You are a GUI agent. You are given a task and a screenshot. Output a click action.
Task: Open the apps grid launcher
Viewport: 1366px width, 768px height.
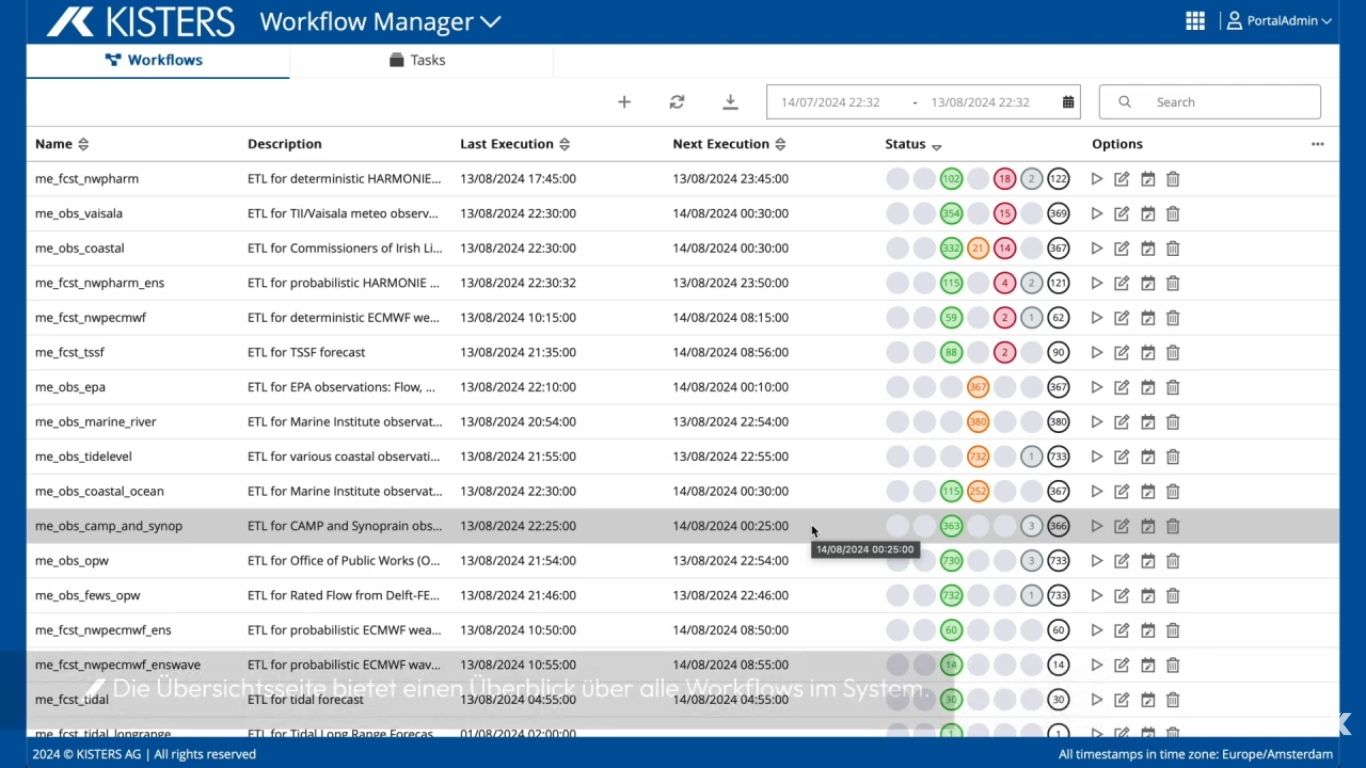[1195, 21]
